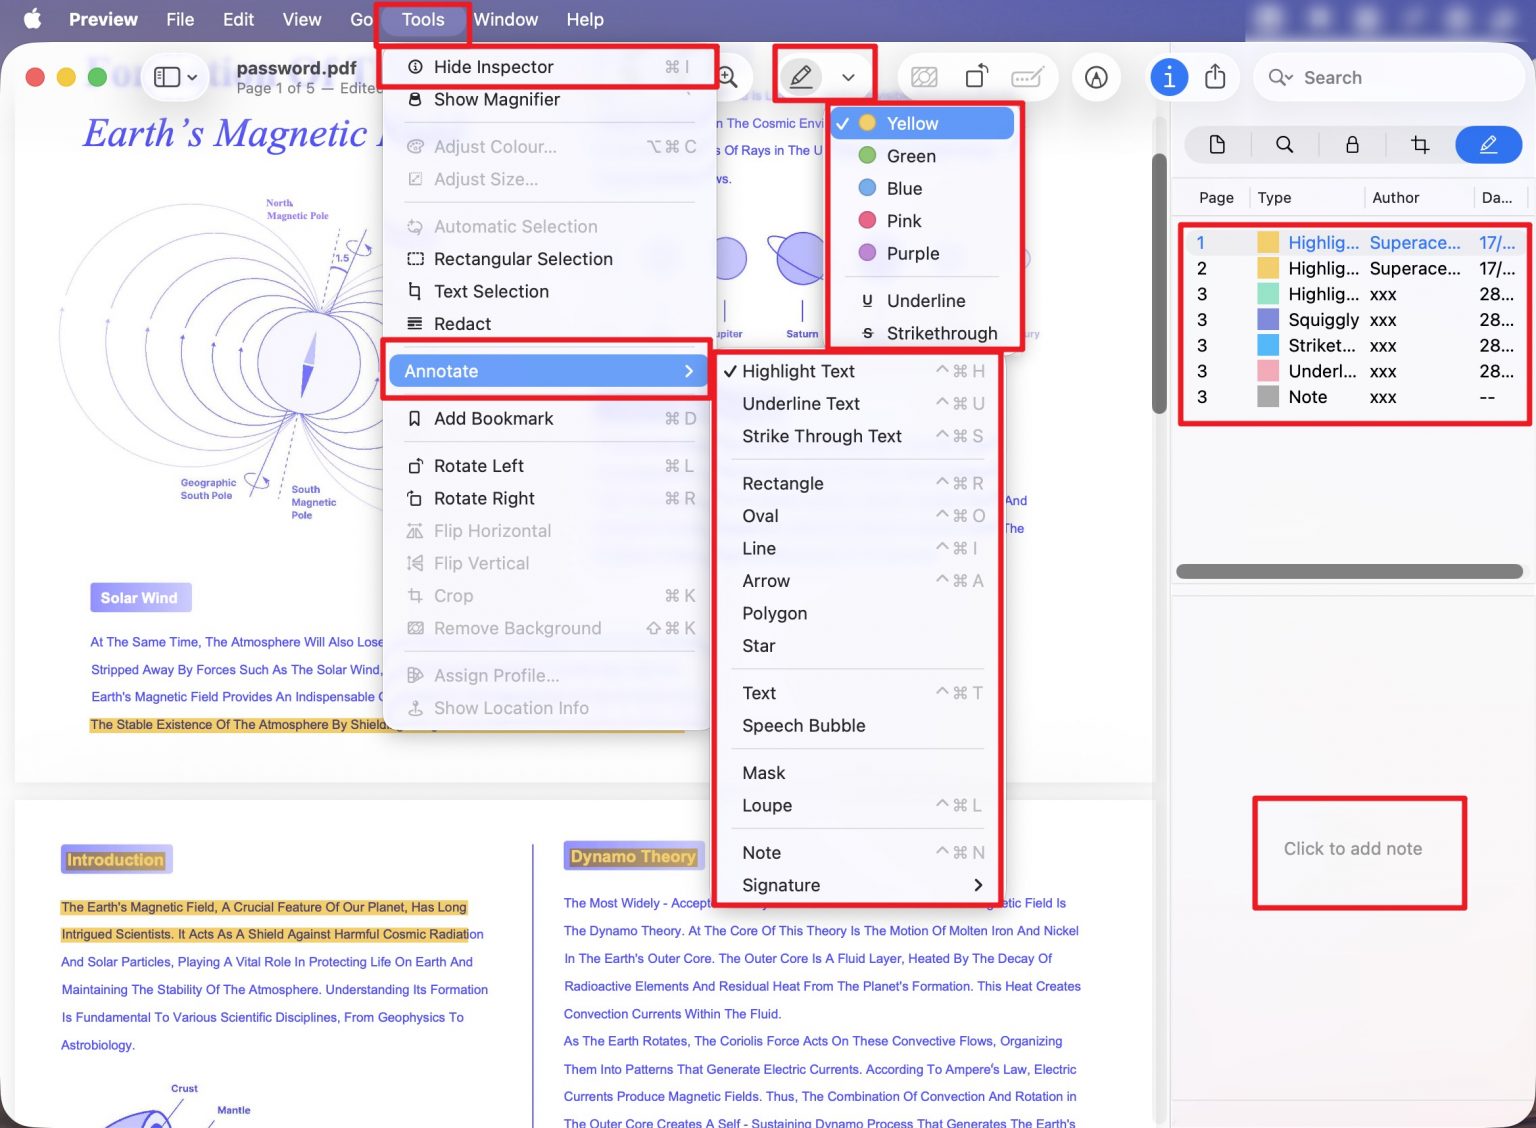This screenshot has width=1536, height=1128.
Task: Click the Add Bookmark menu icon
Action: click(415, 419)
